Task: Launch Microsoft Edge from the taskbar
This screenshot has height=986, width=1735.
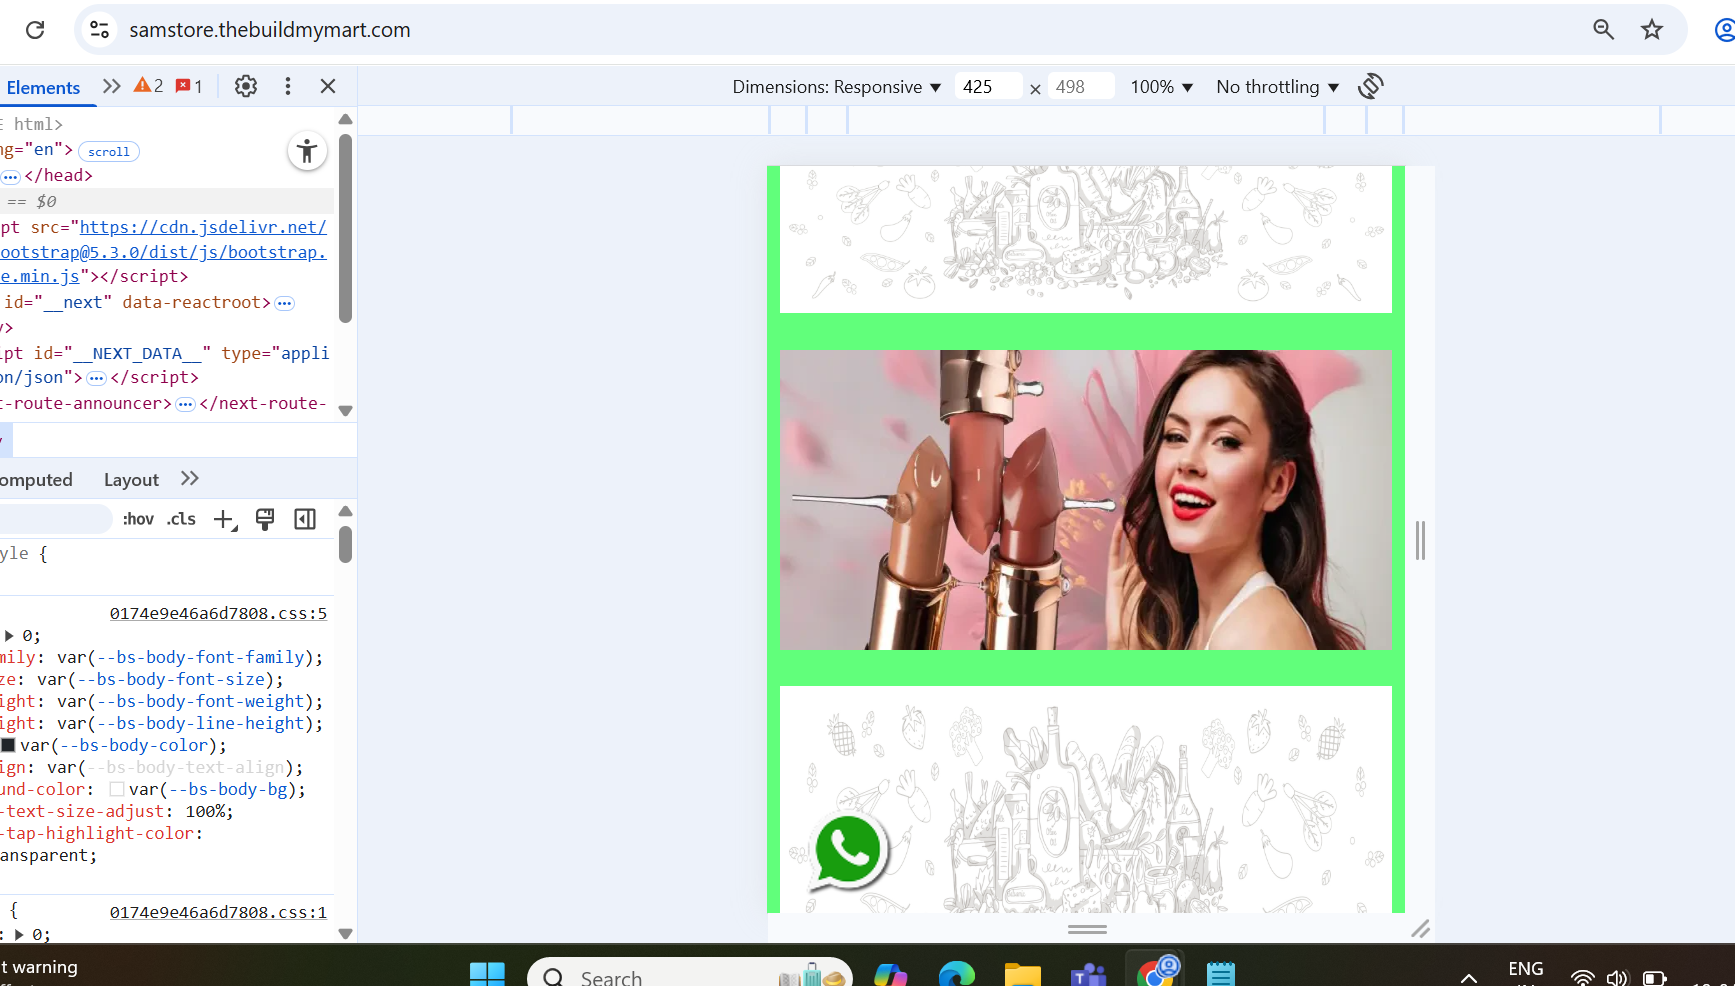Action: coord(957,973)
